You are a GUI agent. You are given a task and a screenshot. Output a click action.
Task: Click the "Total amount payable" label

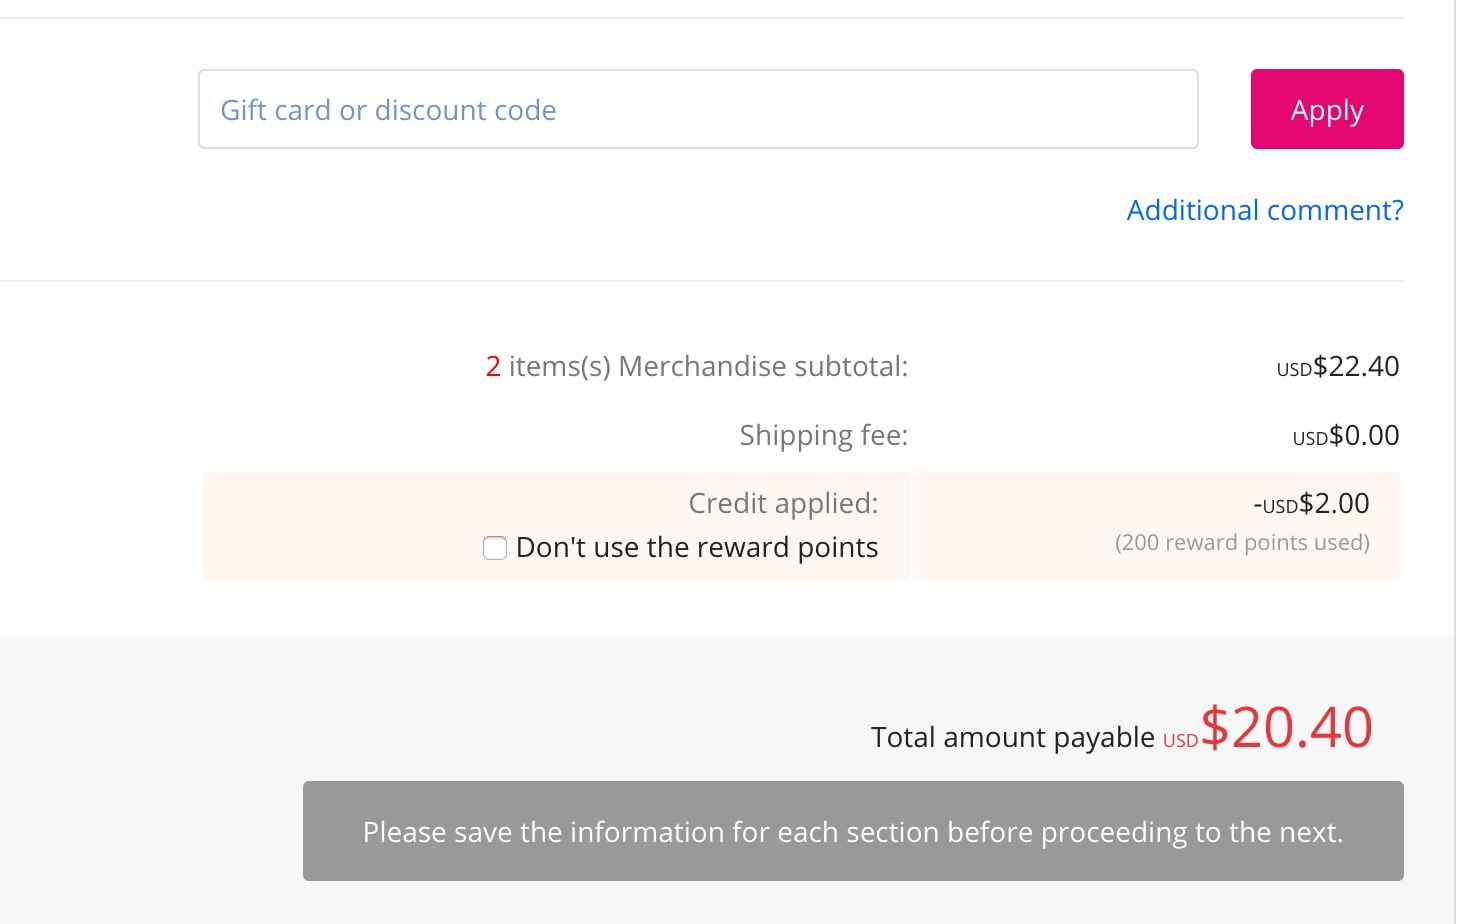1012,738
